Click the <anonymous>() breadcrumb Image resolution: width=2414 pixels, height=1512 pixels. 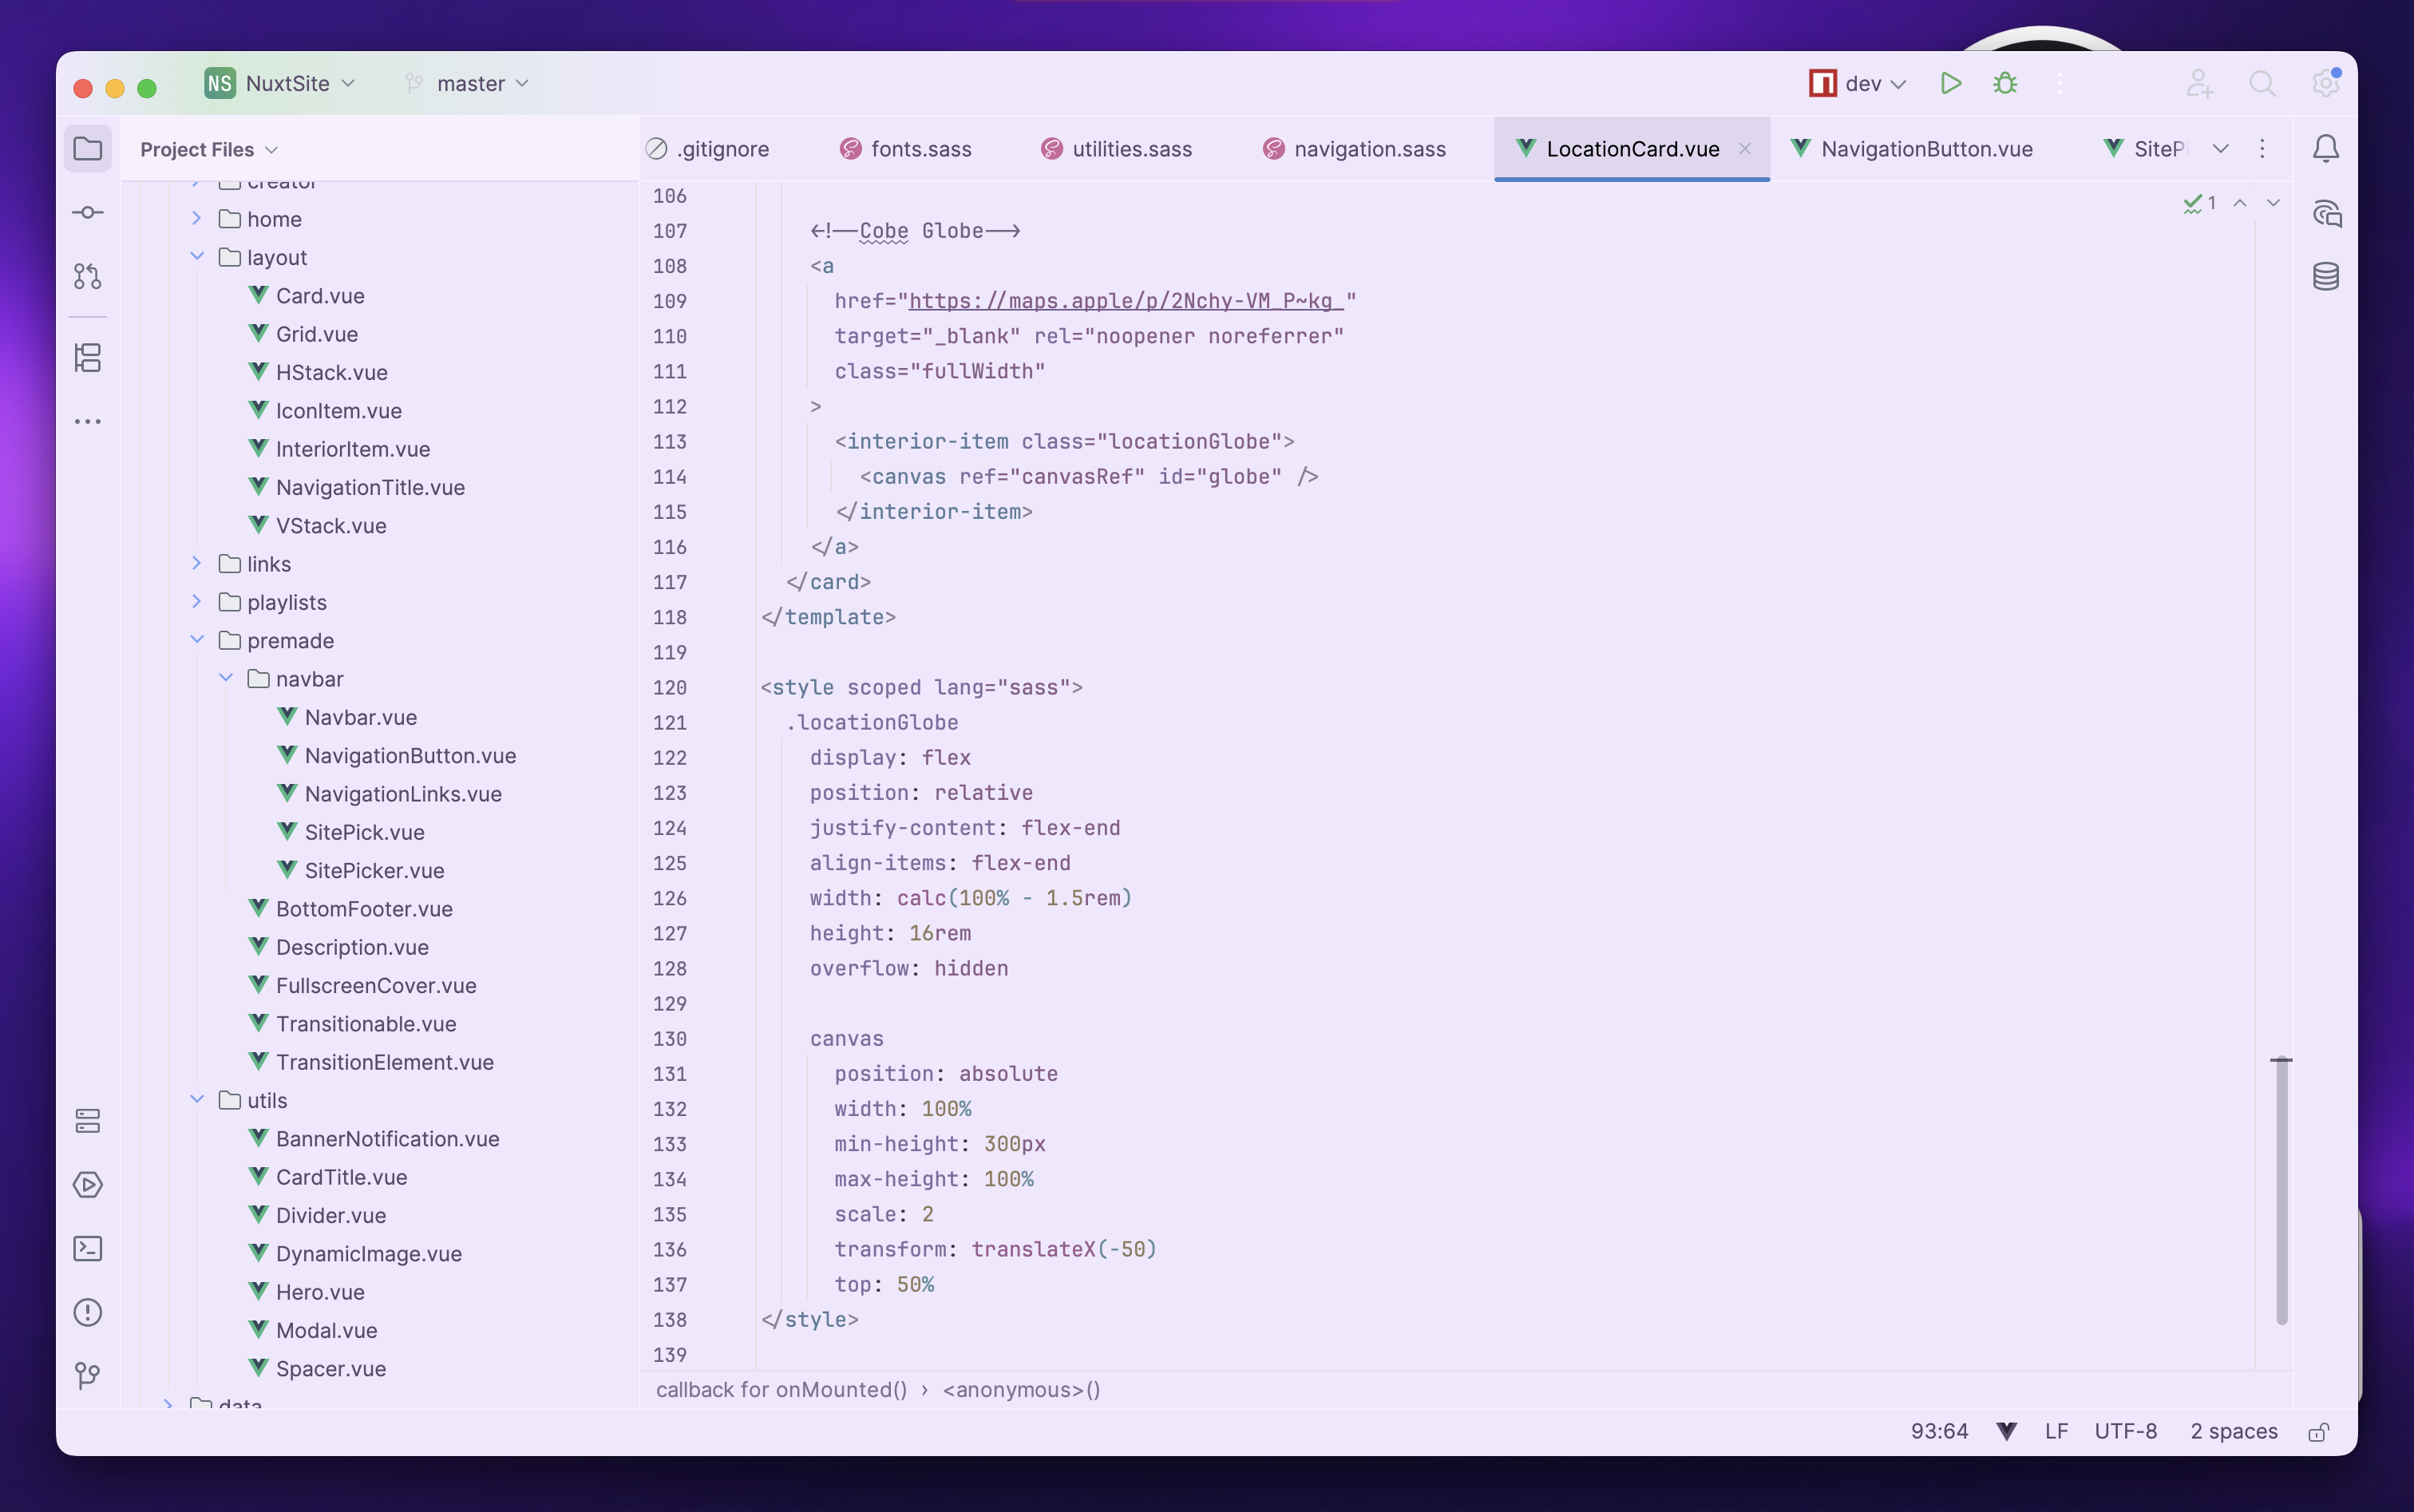pos(1021,1389)
